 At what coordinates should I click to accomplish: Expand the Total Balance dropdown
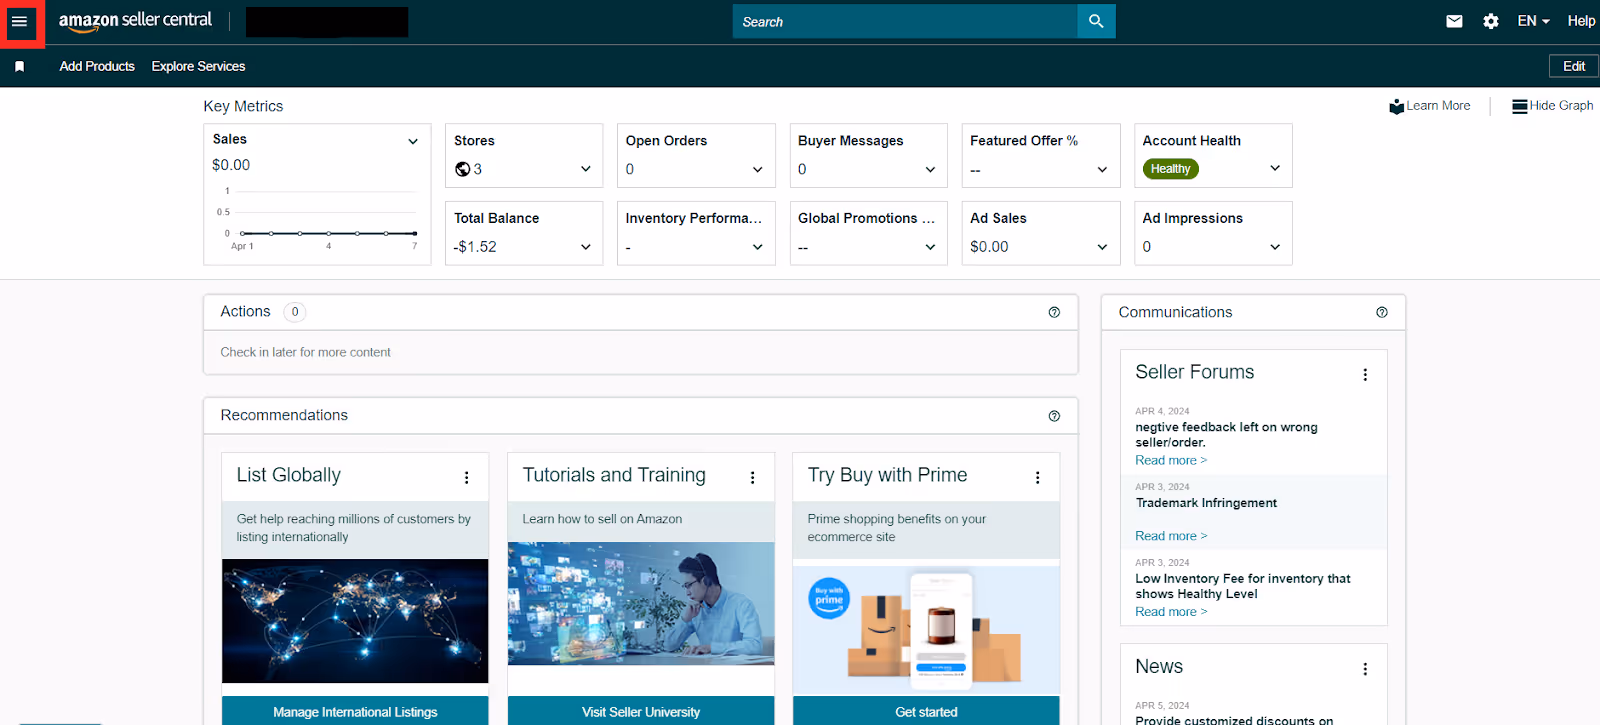(x=586, y=247)
